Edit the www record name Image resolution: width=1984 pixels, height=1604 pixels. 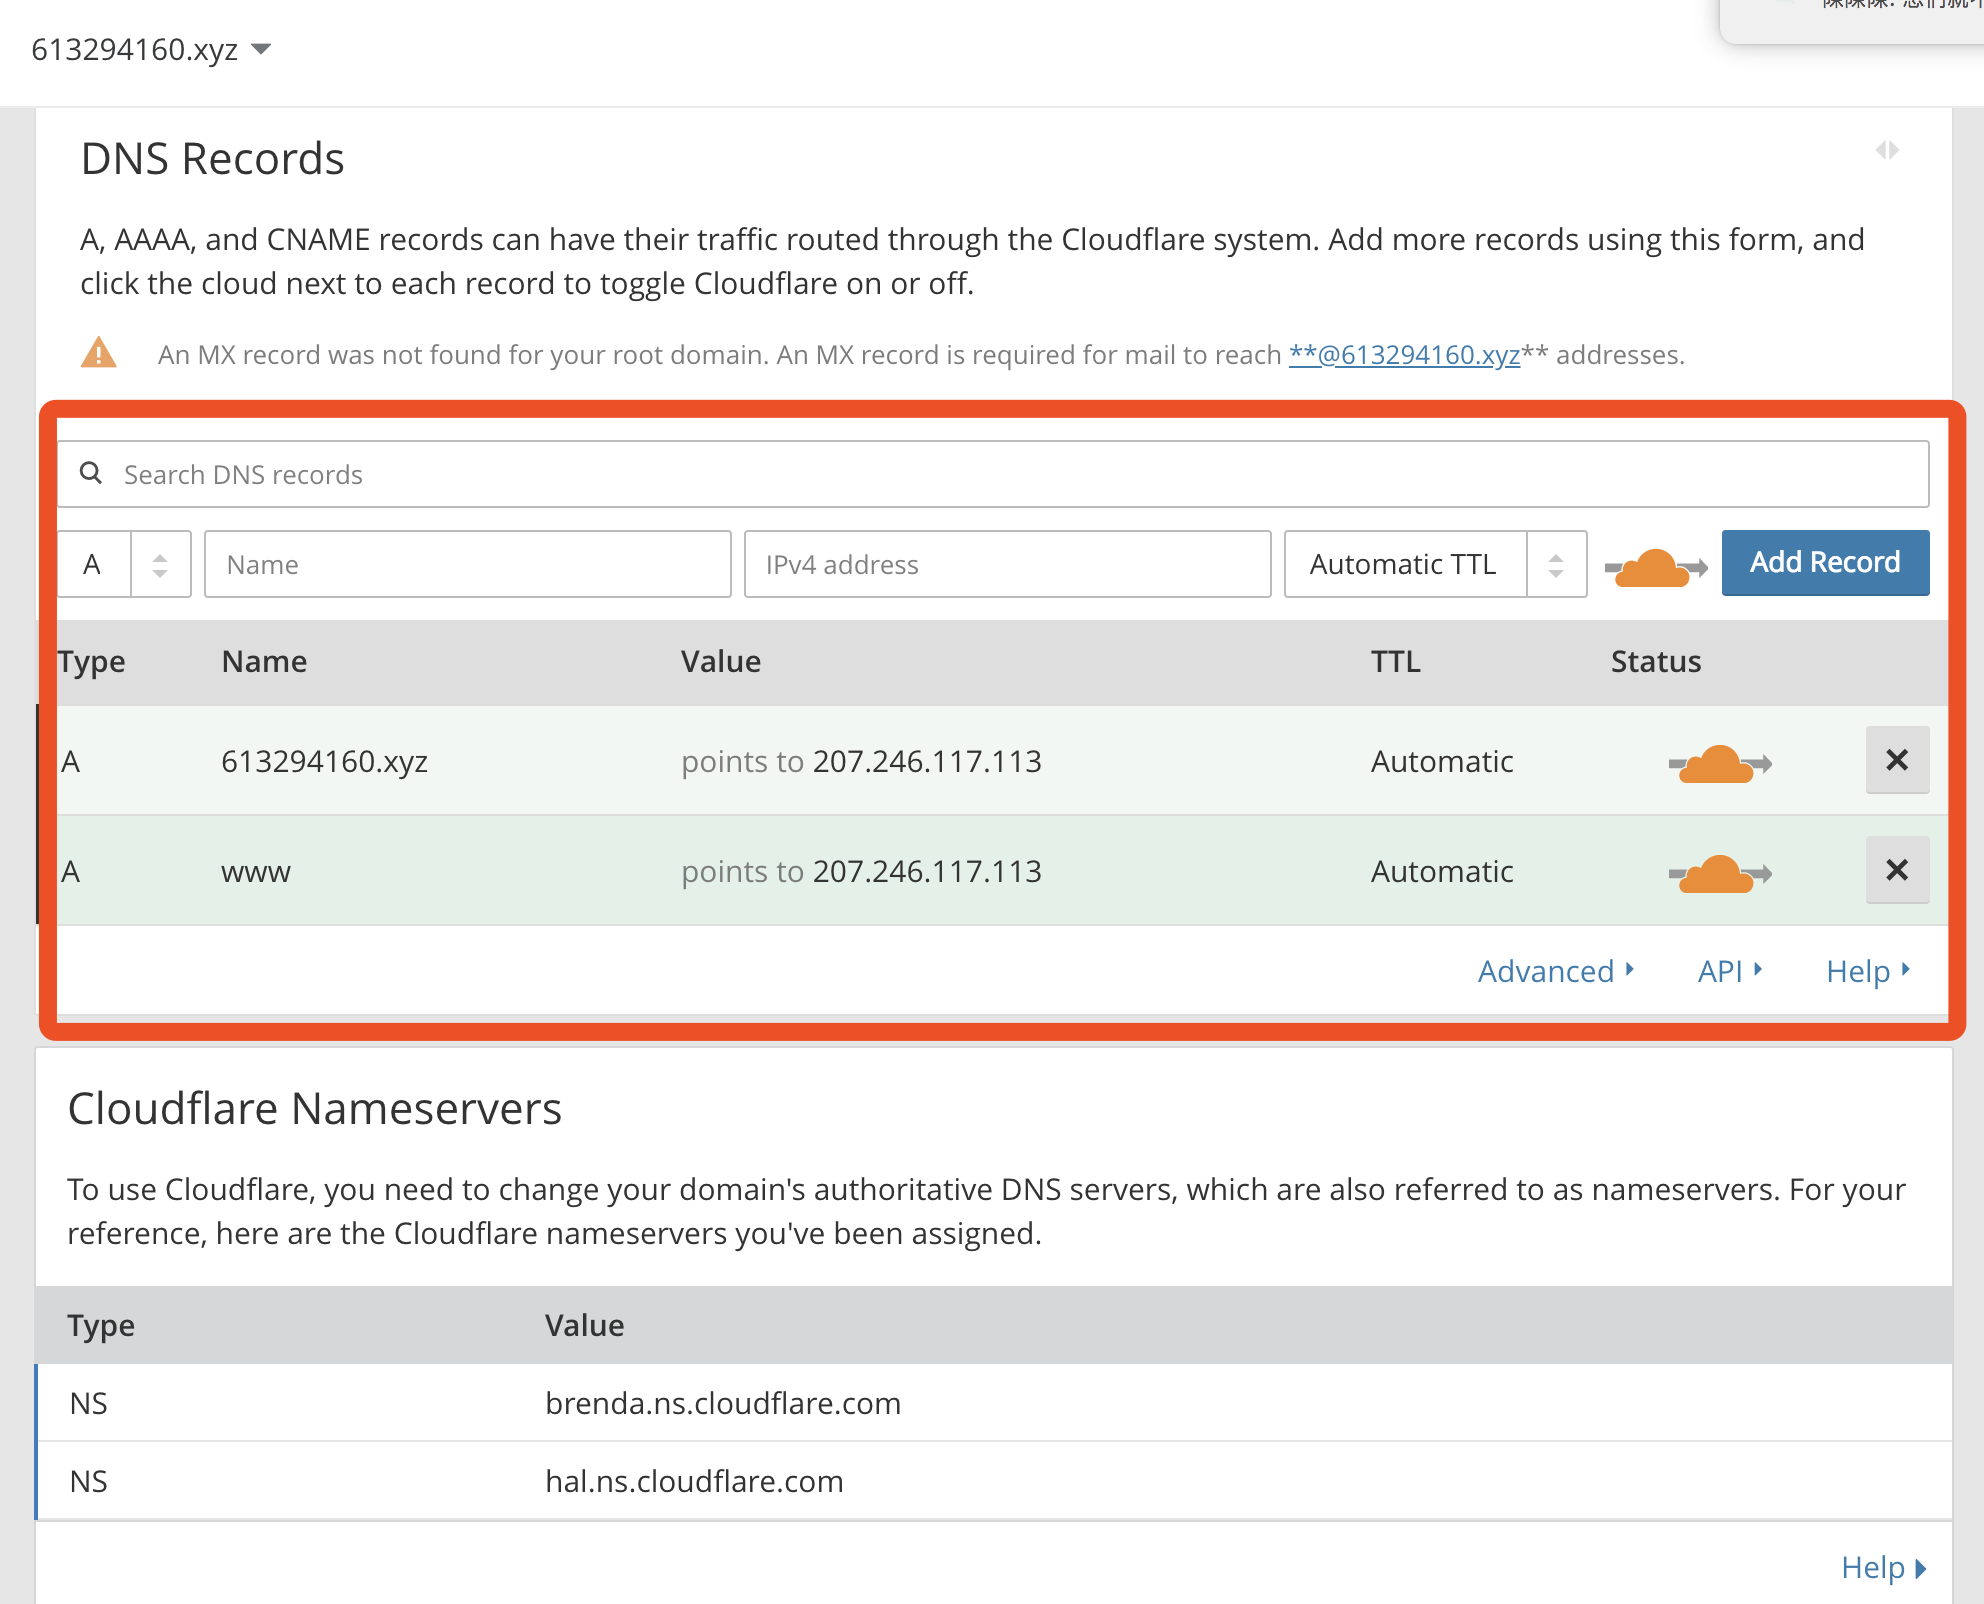[x=256, y=872]
